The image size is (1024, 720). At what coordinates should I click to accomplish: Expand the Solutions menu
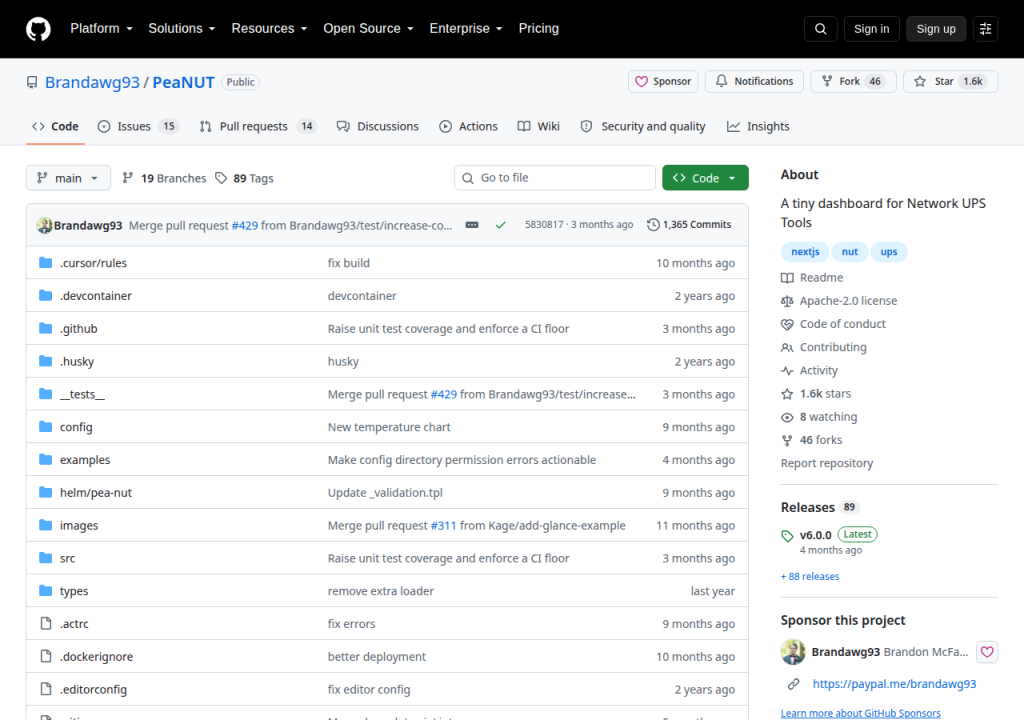click(182, 29)
